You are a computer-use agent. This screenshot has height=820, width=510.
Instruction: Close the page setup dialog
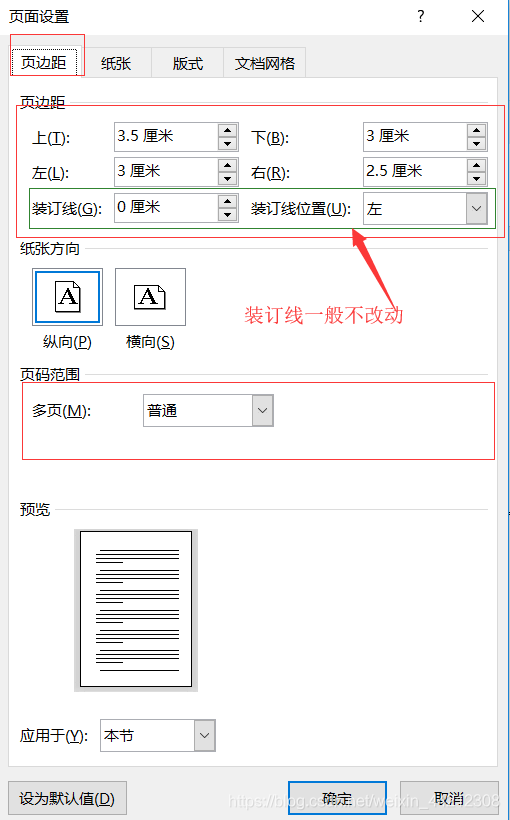coord(478,16)
